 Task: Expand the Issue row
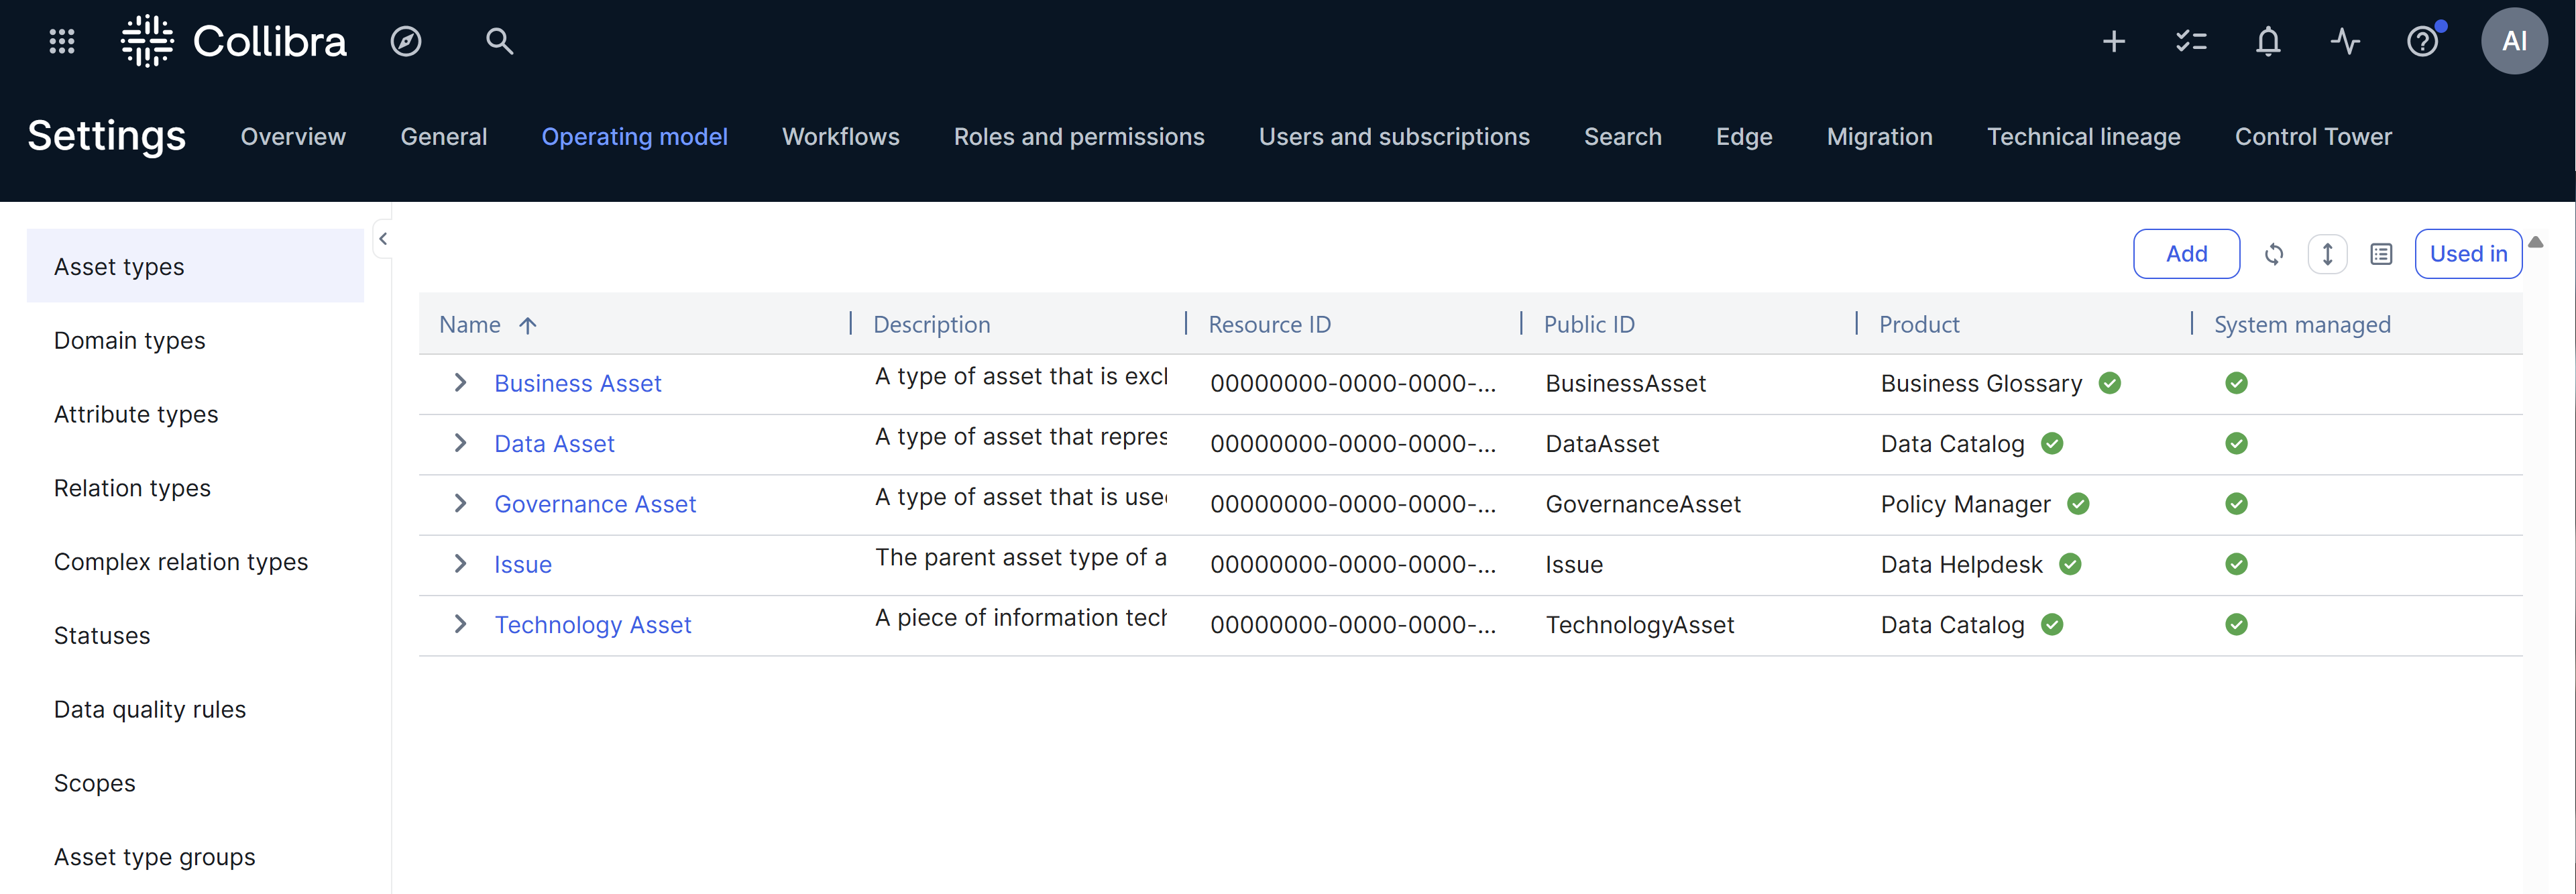(x=460, y=564)
